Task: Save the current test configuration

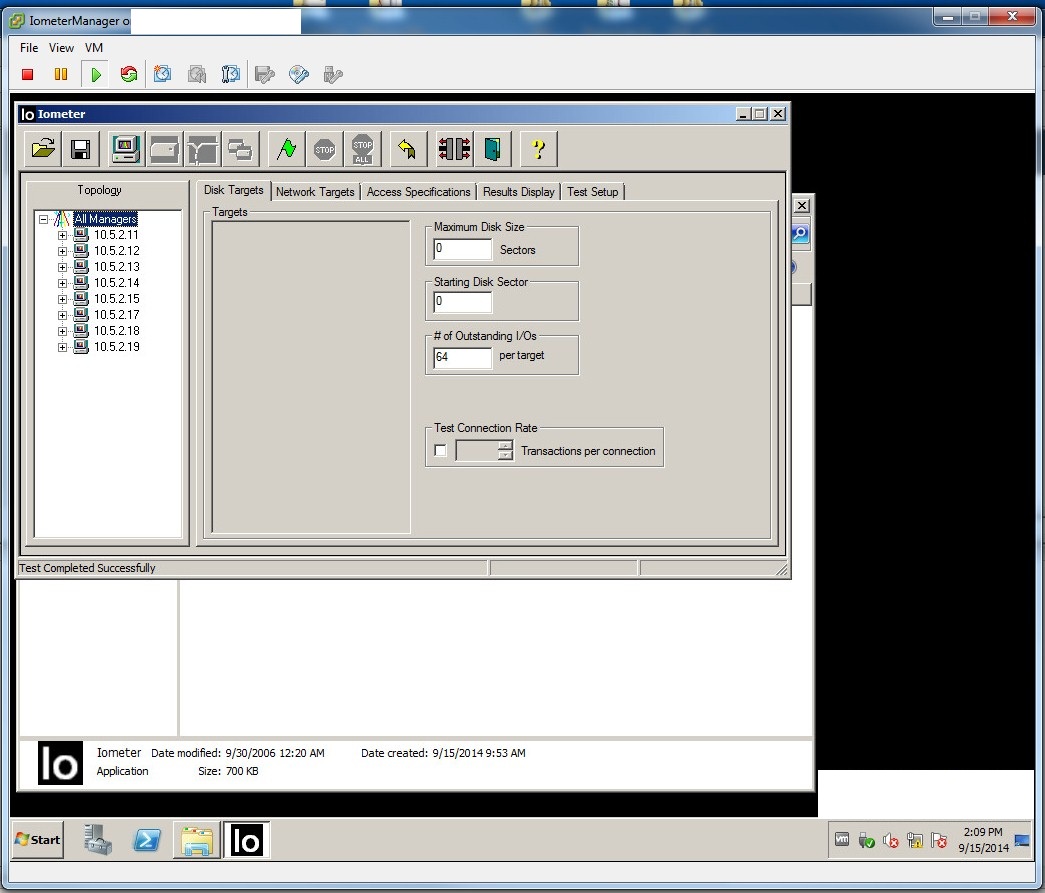Action: point(80,148)
